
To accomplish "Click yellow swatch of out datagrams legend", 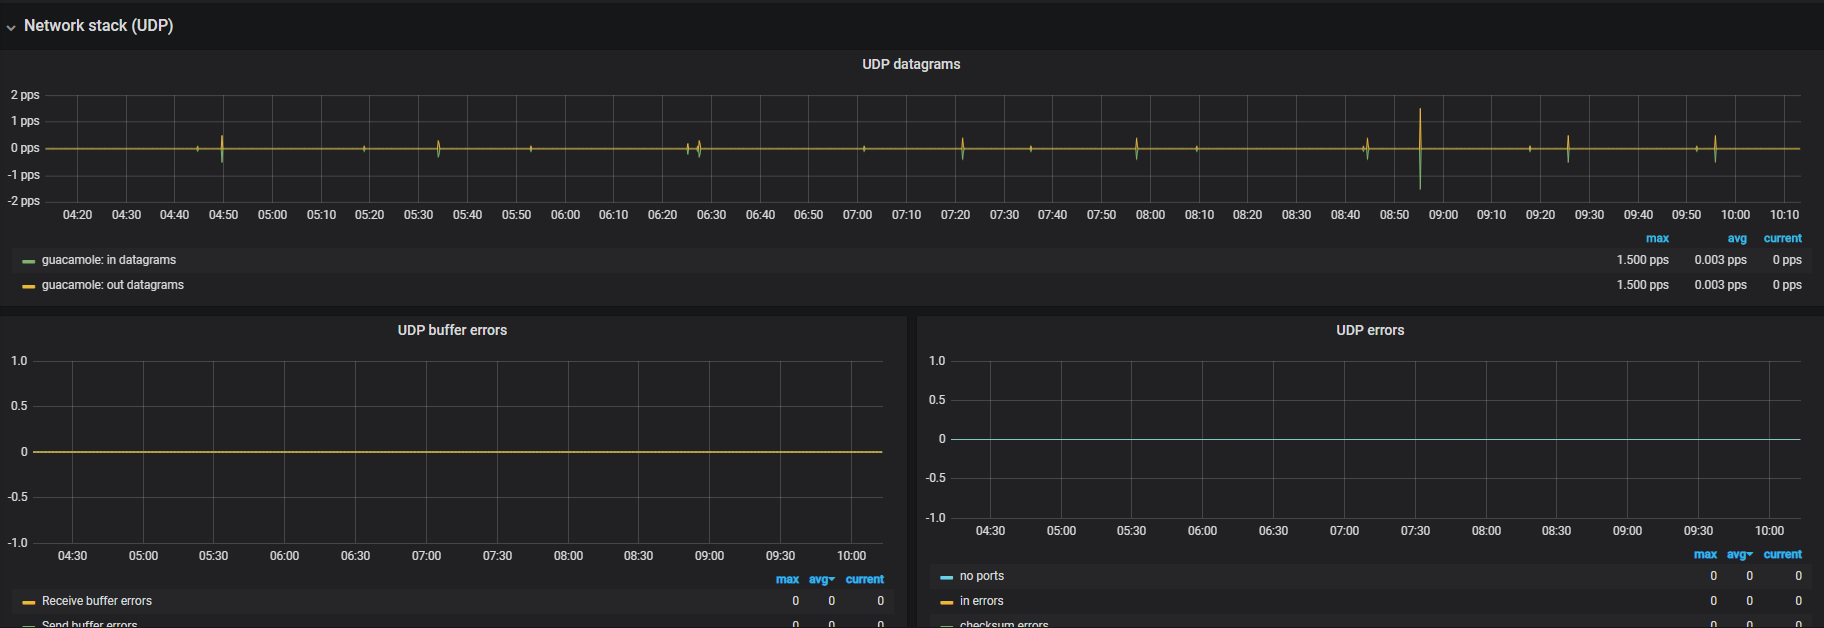I will [x=29, y=286].
